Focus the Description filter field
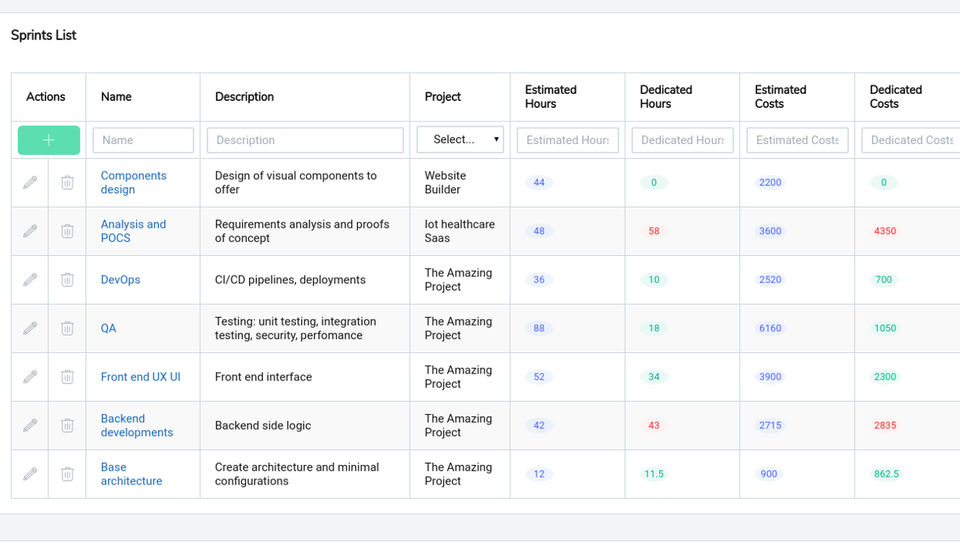This screenshot has width=960, height=555. pos(305,140)
